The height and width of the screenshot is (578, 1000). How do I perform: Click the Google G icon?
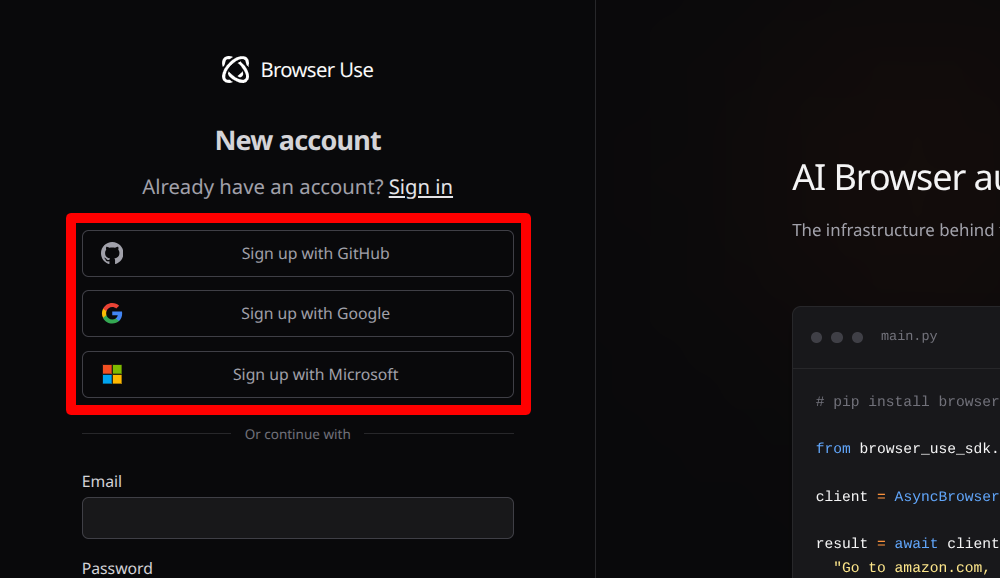click(112, 313)
